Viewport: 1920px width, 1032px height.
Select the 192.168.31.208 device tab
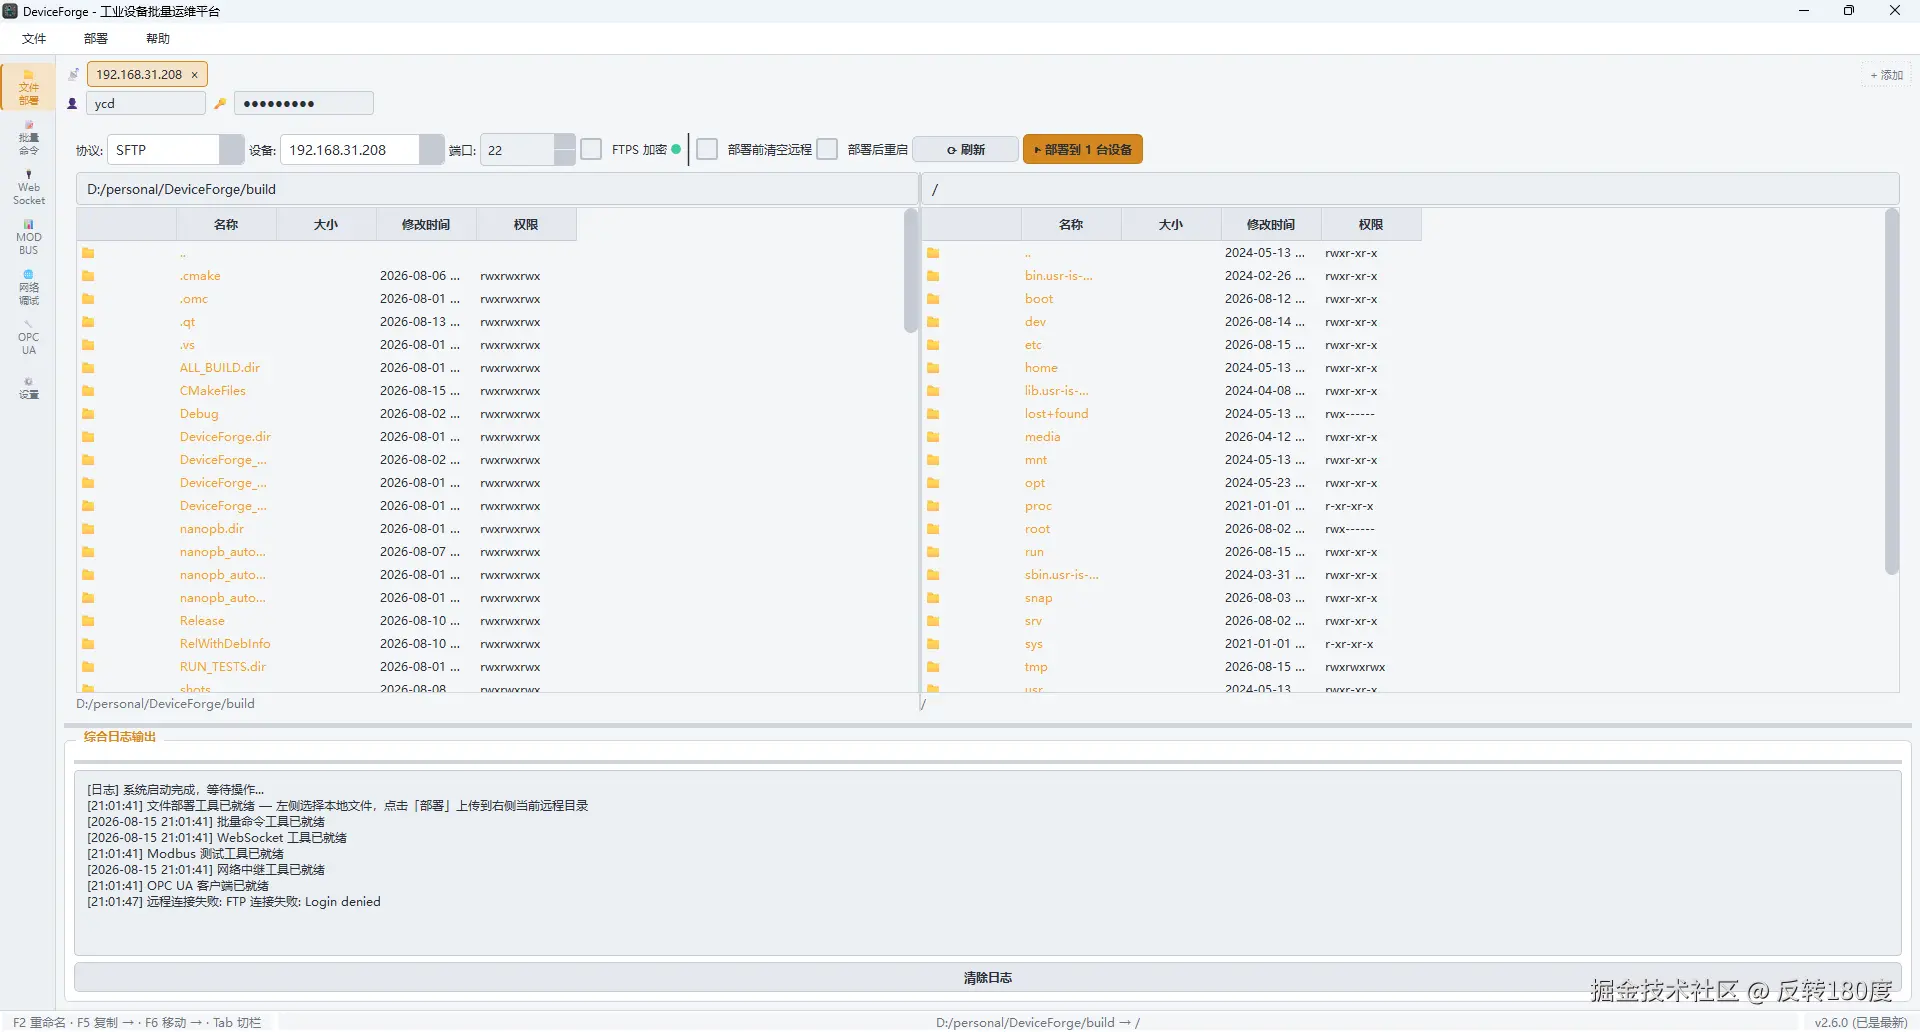(139, 74)
